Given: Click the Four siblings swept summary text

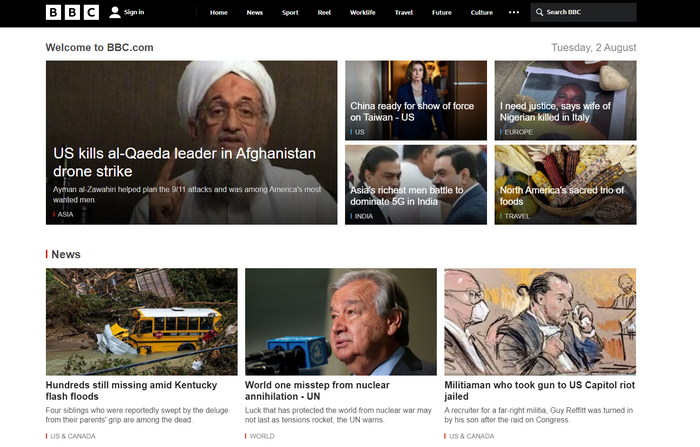Looking at the screenshot, I should tap(137, 415).
